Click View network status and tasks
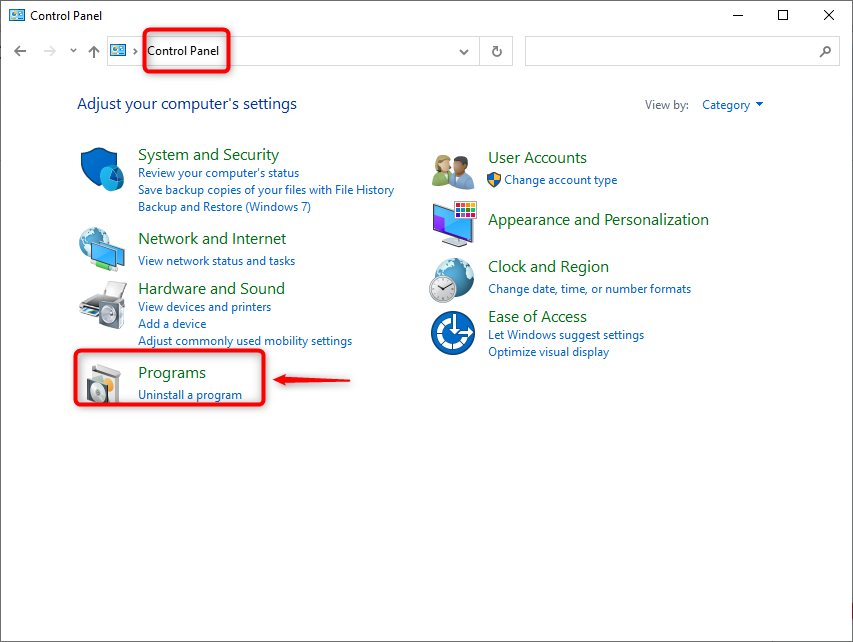 (x=216, y=261)
